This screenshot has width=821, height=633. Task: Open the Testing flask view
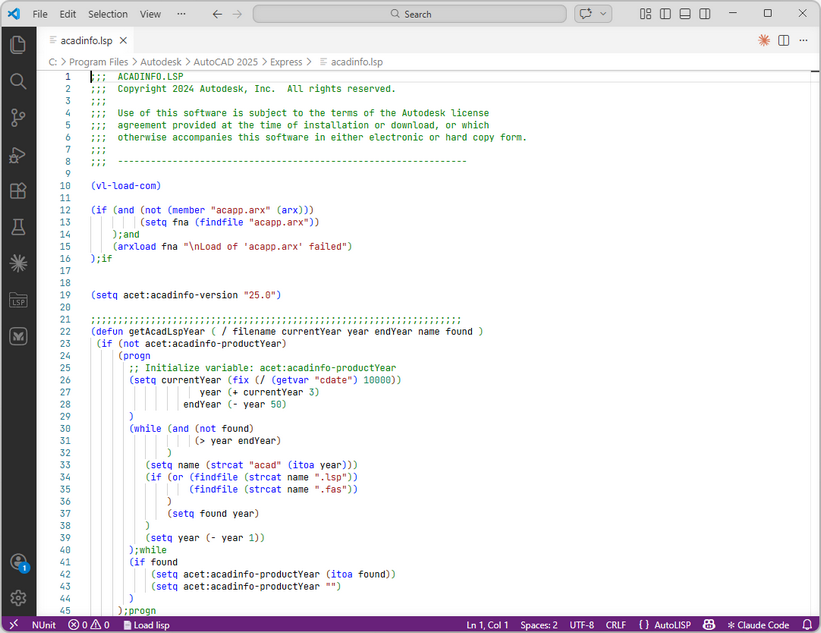click(x=17, y=226)
